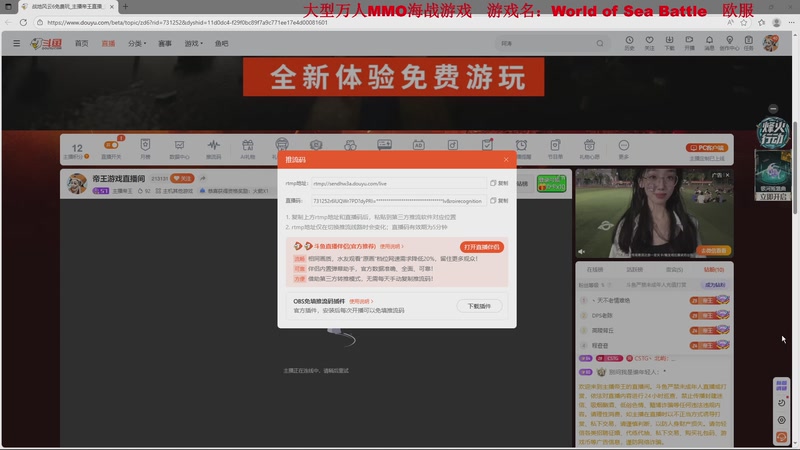The image size is (800, 450).
Task: Click the browser favorites star icon
Action: (744, 22)
